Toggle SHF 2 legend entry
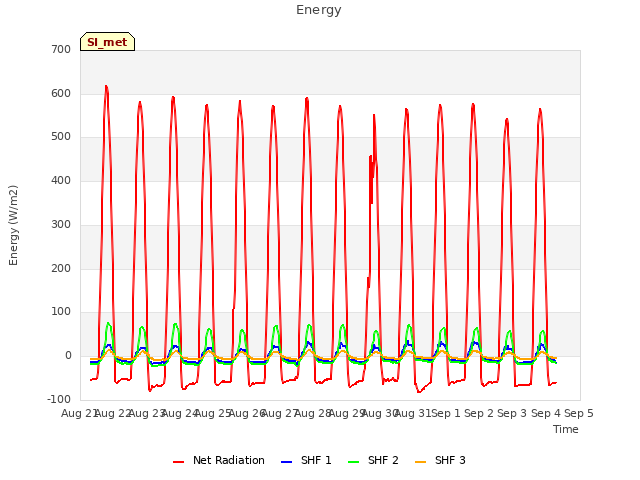 pyautogui.click(x=373, y=460)
